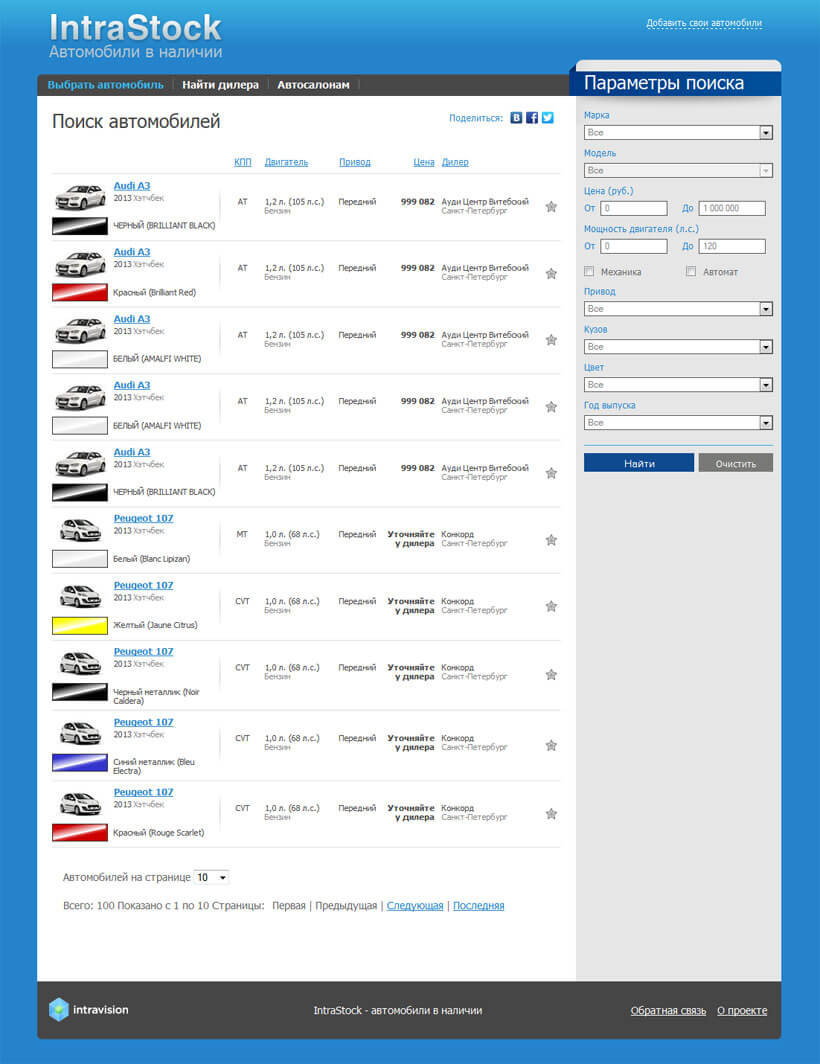Viewport: 820px width, 1064px height.
Task: Click the white Blanc Lipizan color swatch
Action: tap(80, 559)
